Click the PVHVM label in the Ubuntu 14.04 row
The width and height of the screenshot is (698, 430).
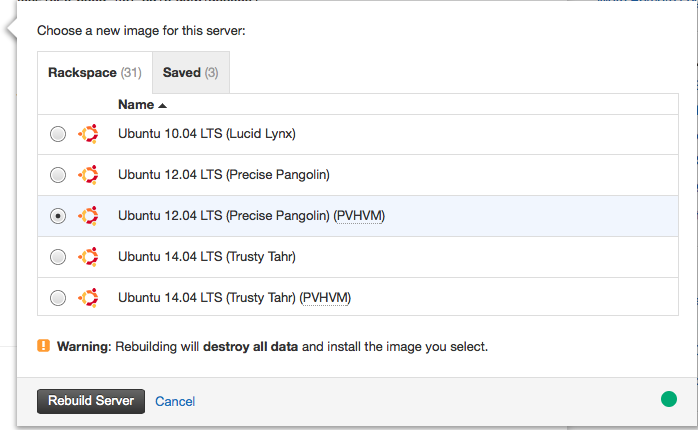[325, 298]
